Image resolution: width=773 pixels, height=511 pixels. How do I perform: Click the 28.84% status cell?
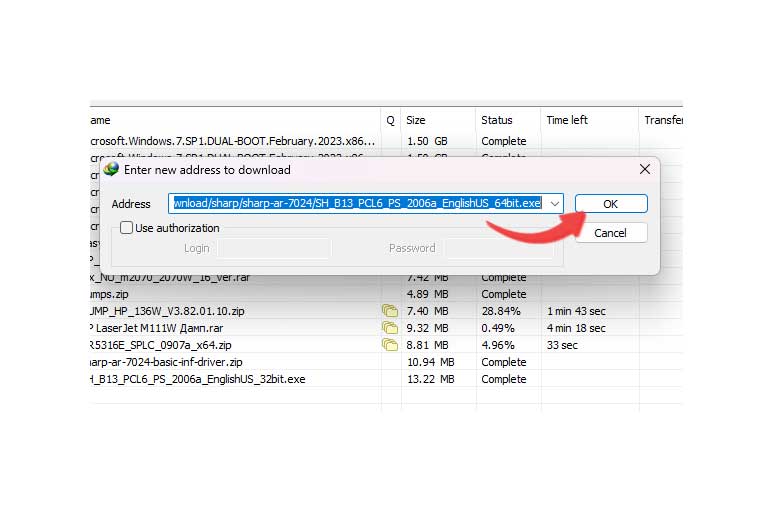pos(500,311)
